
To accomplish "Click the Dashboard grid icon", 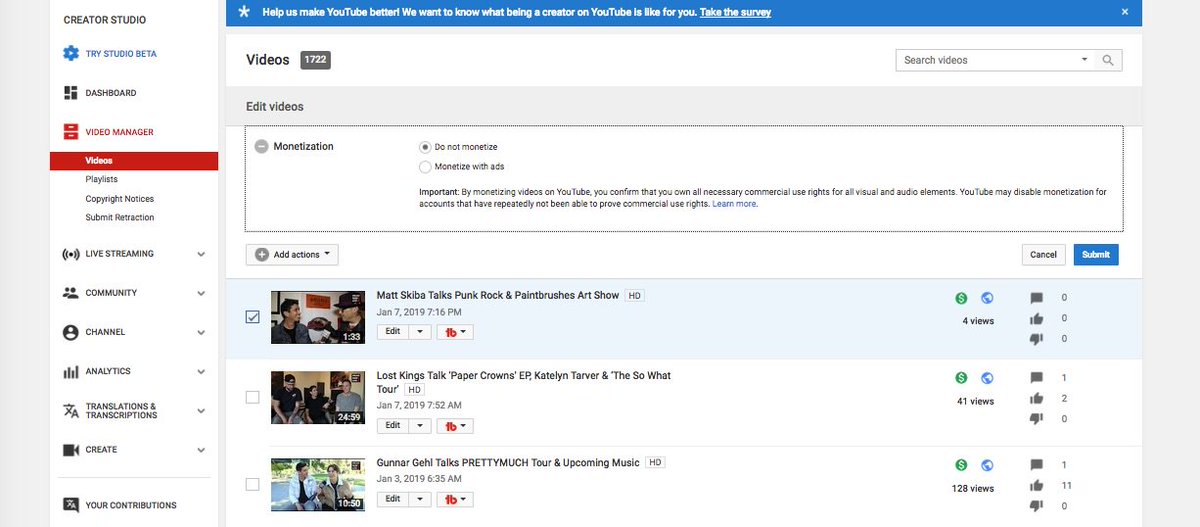I will [70, 93].
